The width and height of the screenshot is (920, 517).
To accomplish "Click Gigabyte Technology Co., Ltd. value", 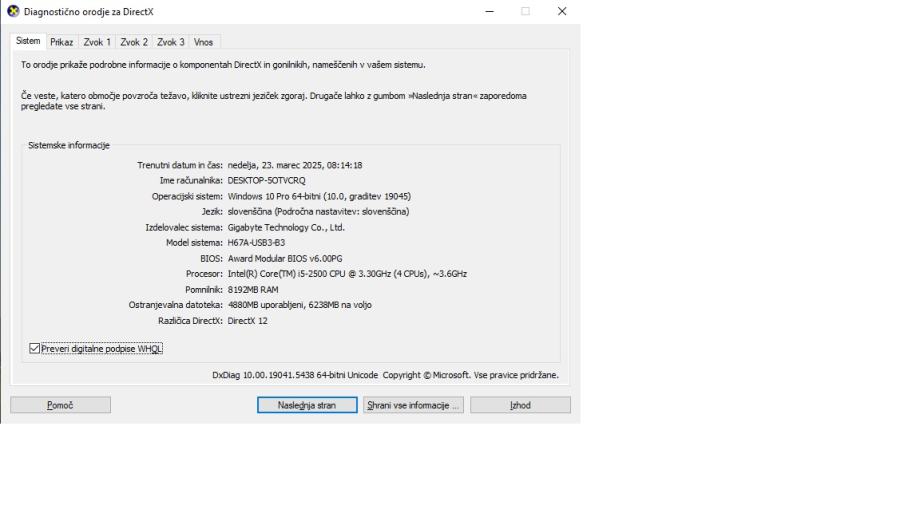I will 286,228.
